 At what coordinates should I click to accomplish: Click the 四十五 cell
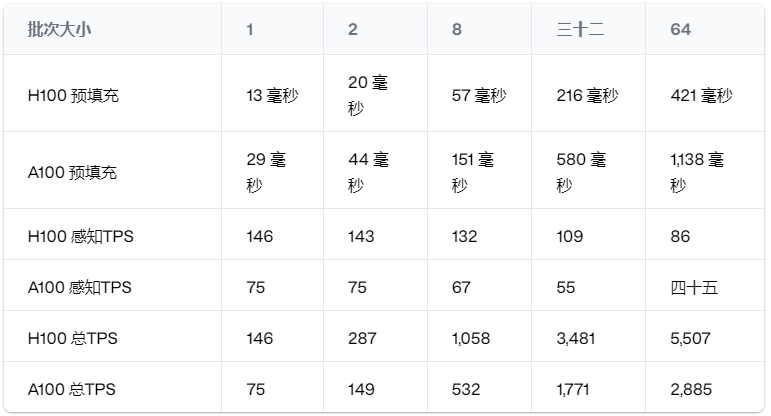(x=694, y=287)
